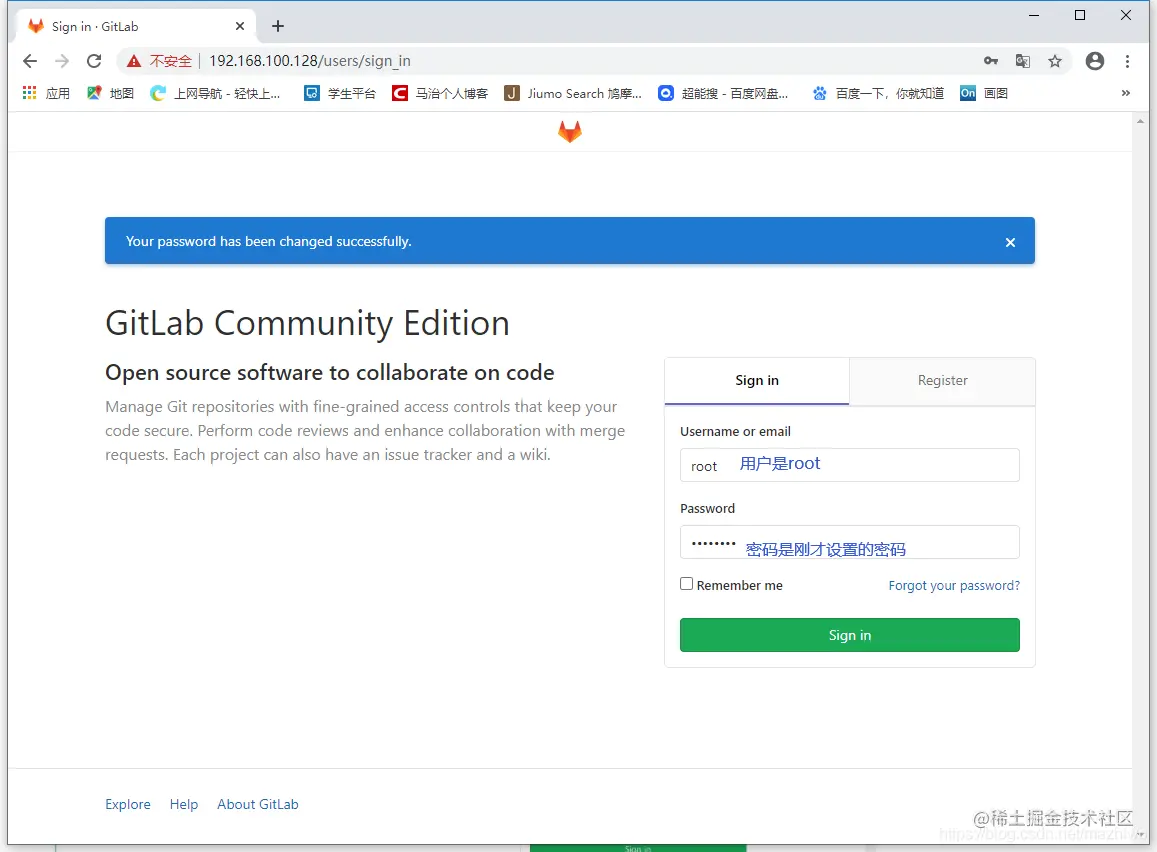The width and height of the screenshot is (1157, 852).
Task: Open the 画图 bookmark
Action: [984, 93]
